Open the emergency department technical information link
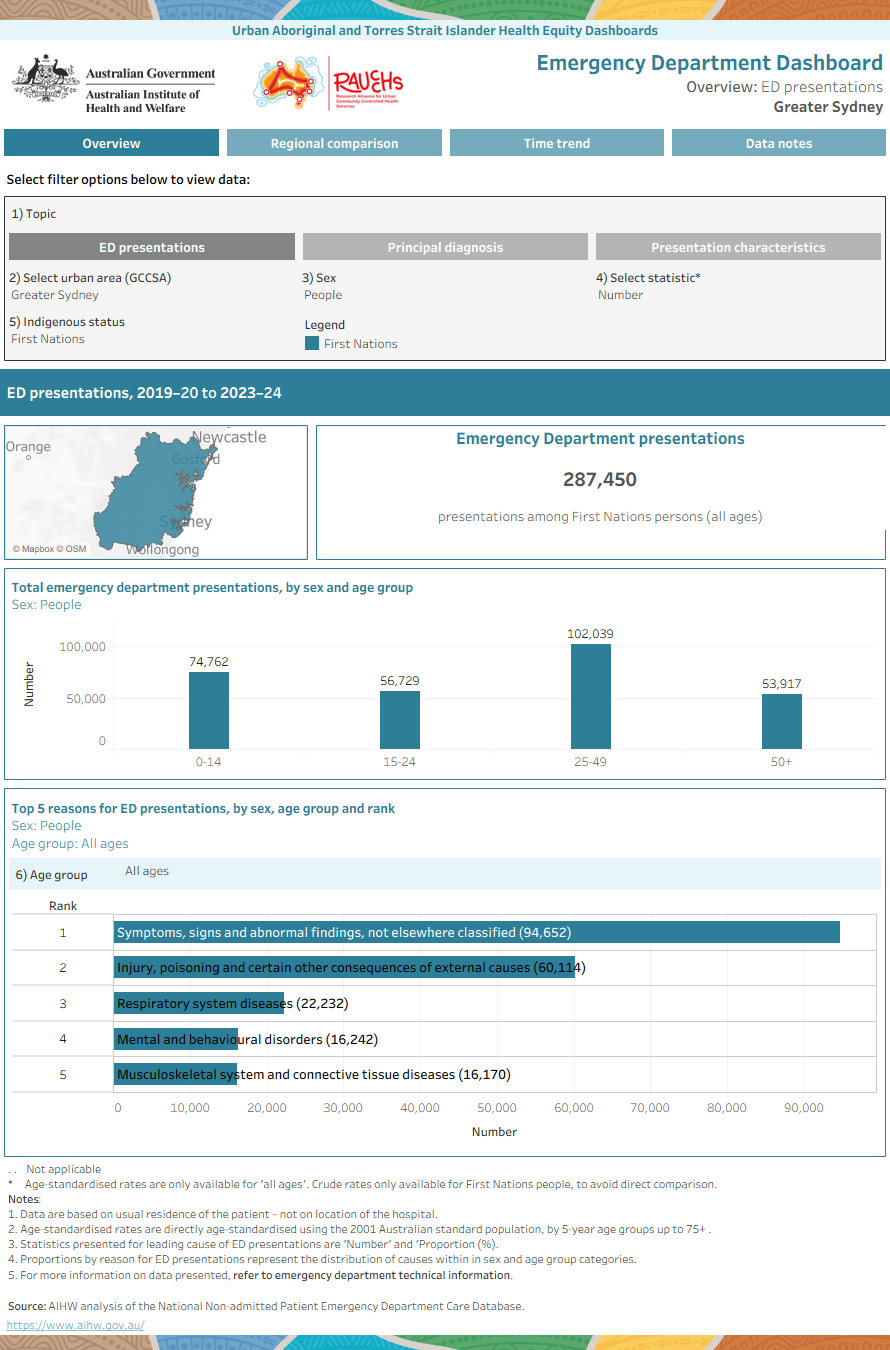The height and width of the screenshot is (1350, 890). (x=372, y=1275)
